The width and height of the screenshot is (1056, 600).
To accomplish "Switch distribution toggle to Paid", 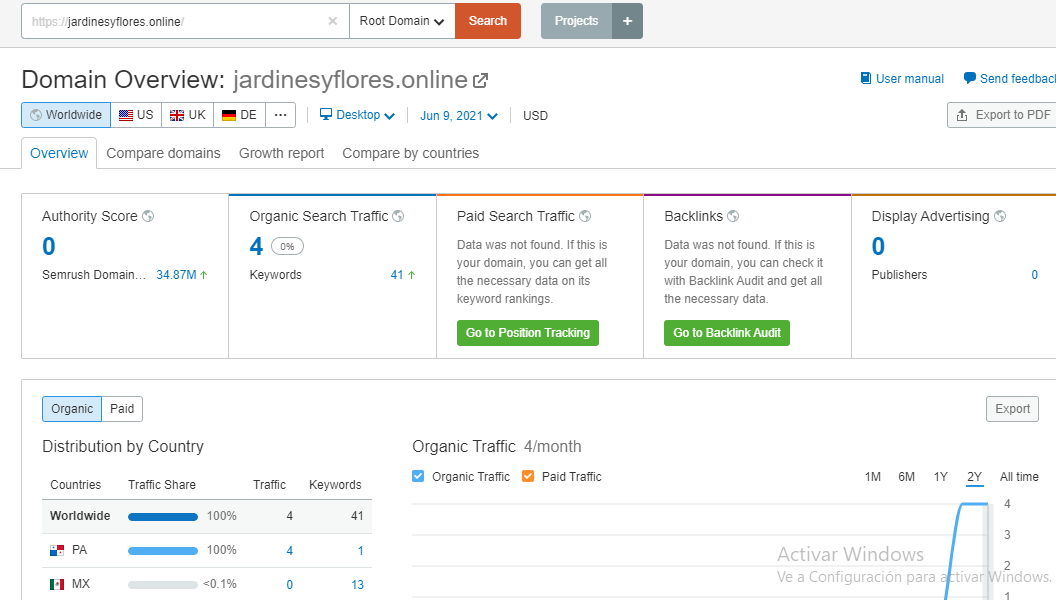I will coord(122,409).
